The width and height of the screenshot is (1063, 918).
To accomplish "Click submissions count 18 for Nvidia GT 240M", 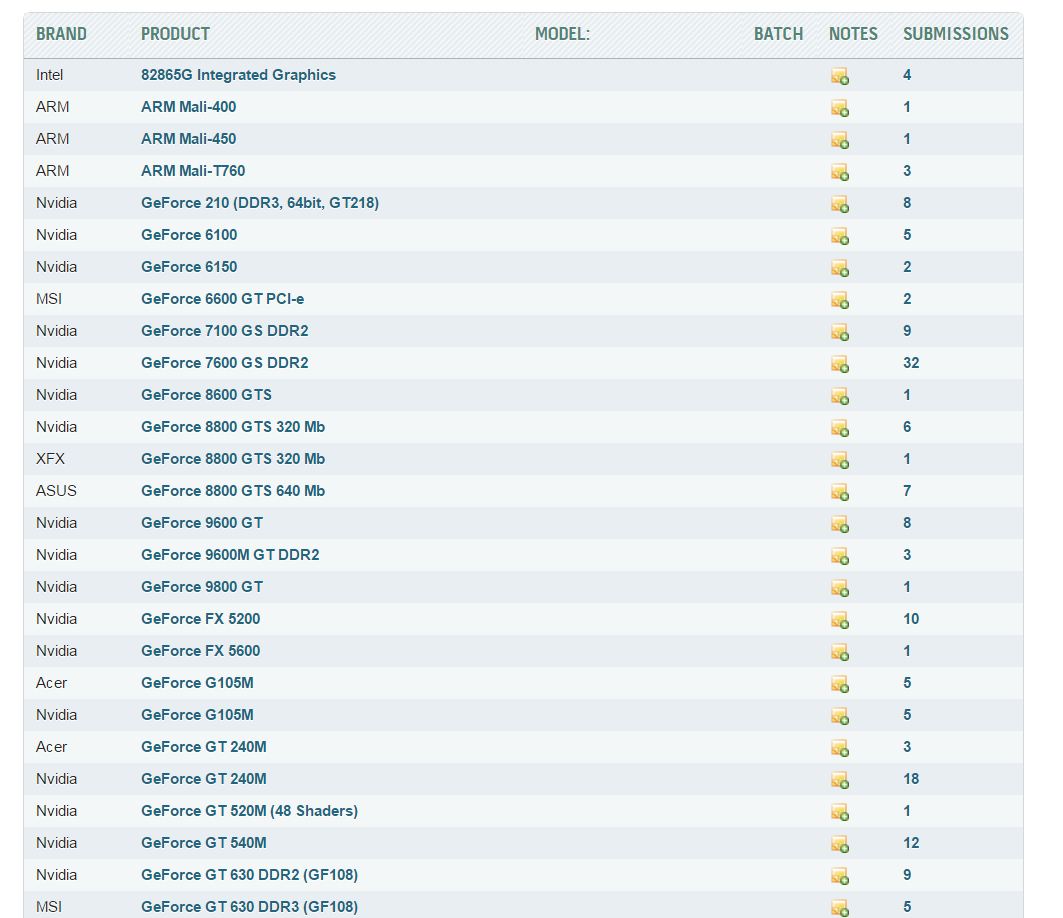I will 911,778.
